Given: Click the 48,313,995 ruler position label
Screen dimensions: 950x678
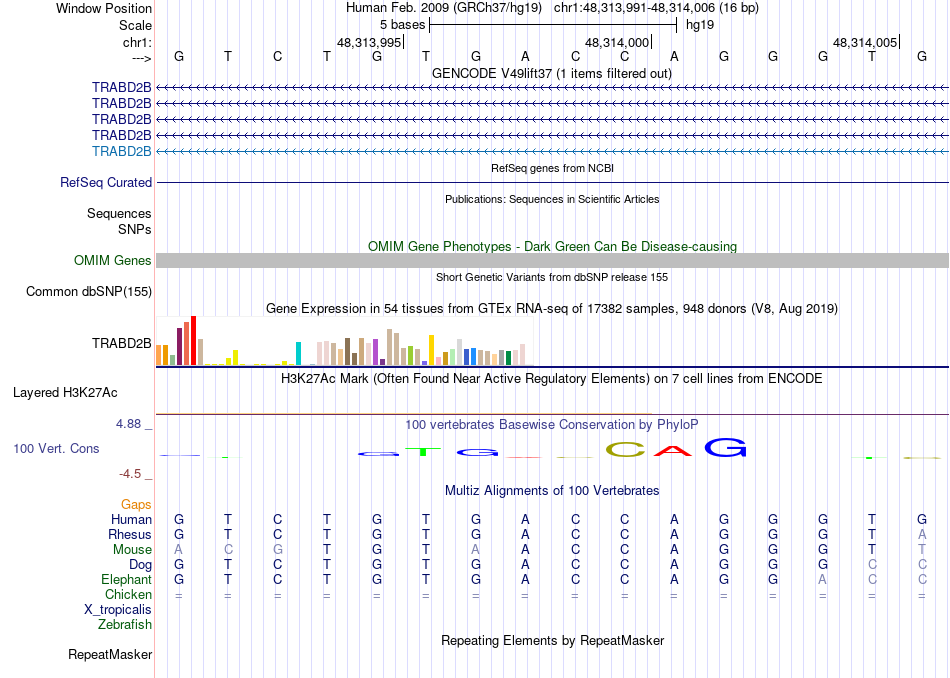Looking at the screenshot, I should pos(369,42).
